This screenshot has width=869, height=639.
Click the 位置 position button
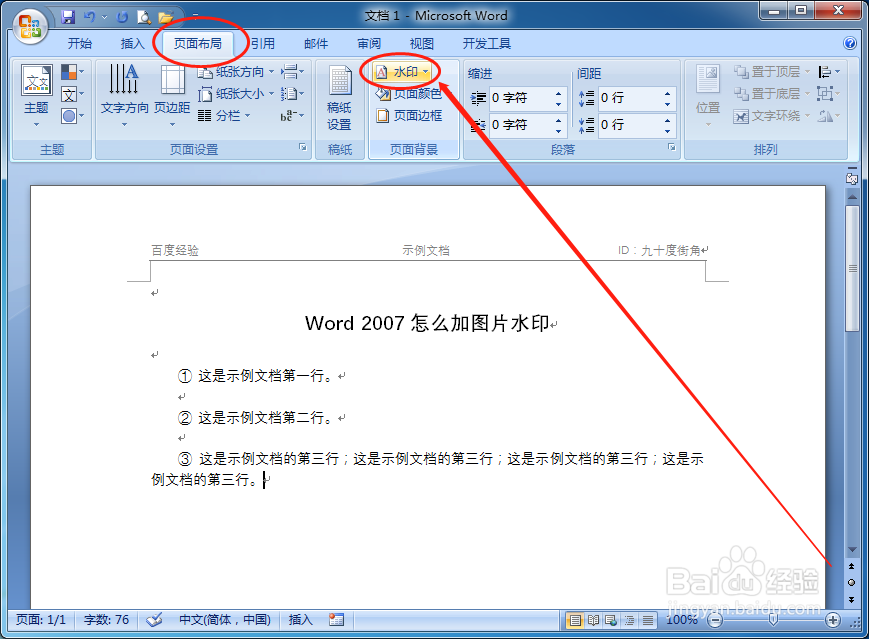[708, 96]
